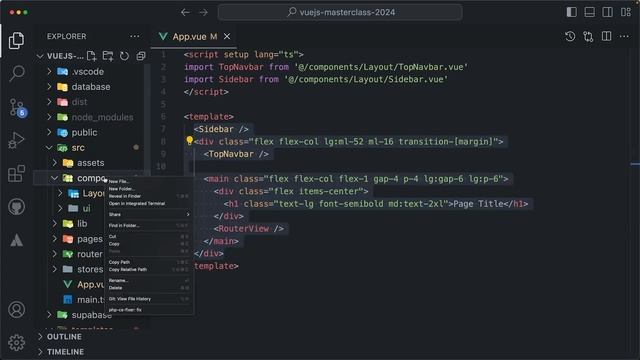The height and width of the screenshot is (360, 640).
Task: Choose Copy Path from context menu
Action: (149, 262)
